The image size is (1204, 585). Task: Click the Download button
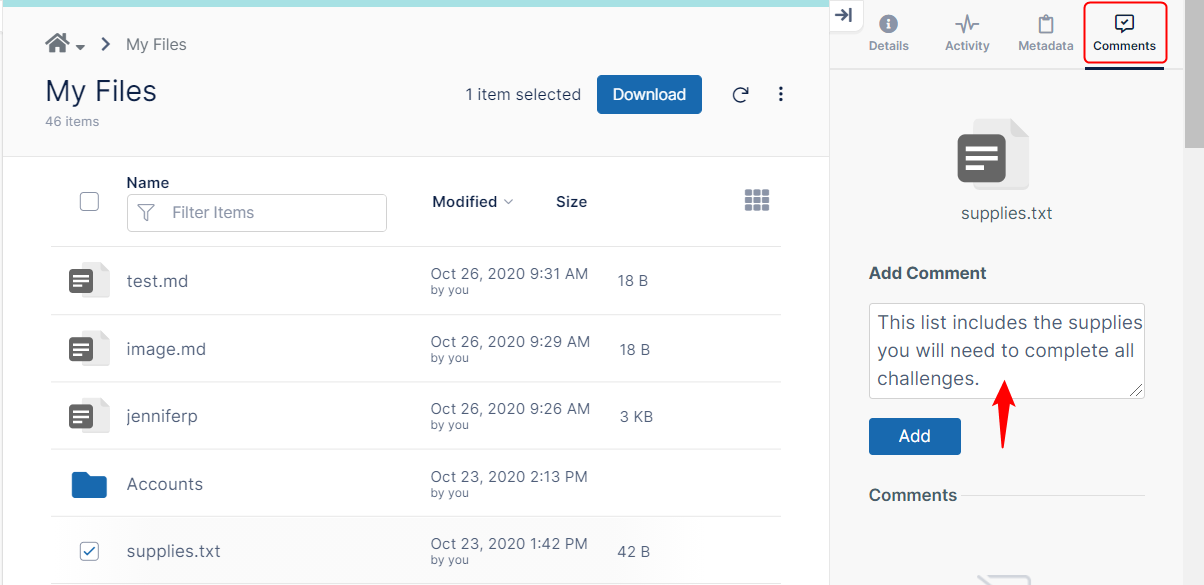click(649, 95)
